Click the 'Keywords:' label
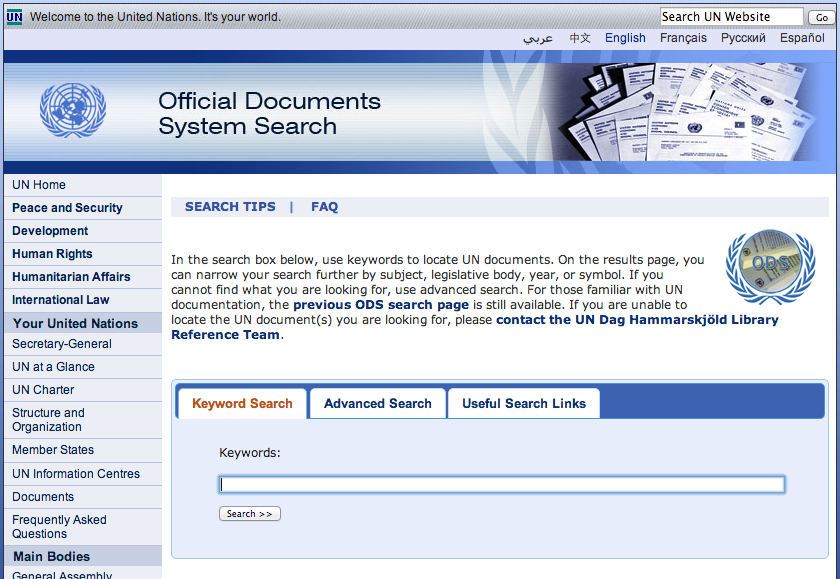Viewport: 840px width, 579px height. coord(250,453)
